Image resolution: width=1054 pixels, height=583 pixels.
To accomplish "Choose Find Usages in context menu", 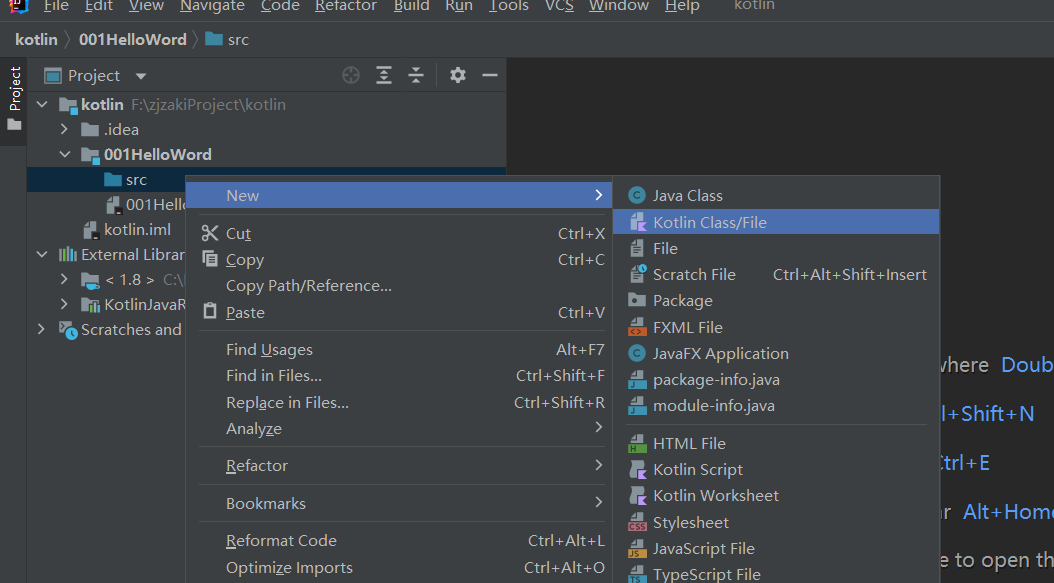I will click(x=401, y=350).
